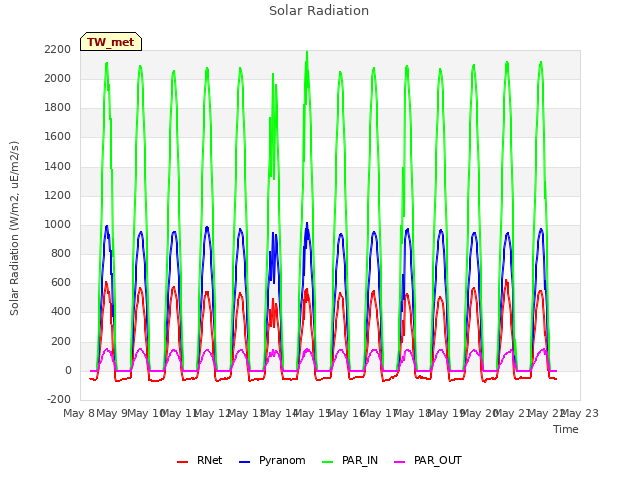Click the 1800 y-axis tick label

pyautogui.click(x=58, y=108)
